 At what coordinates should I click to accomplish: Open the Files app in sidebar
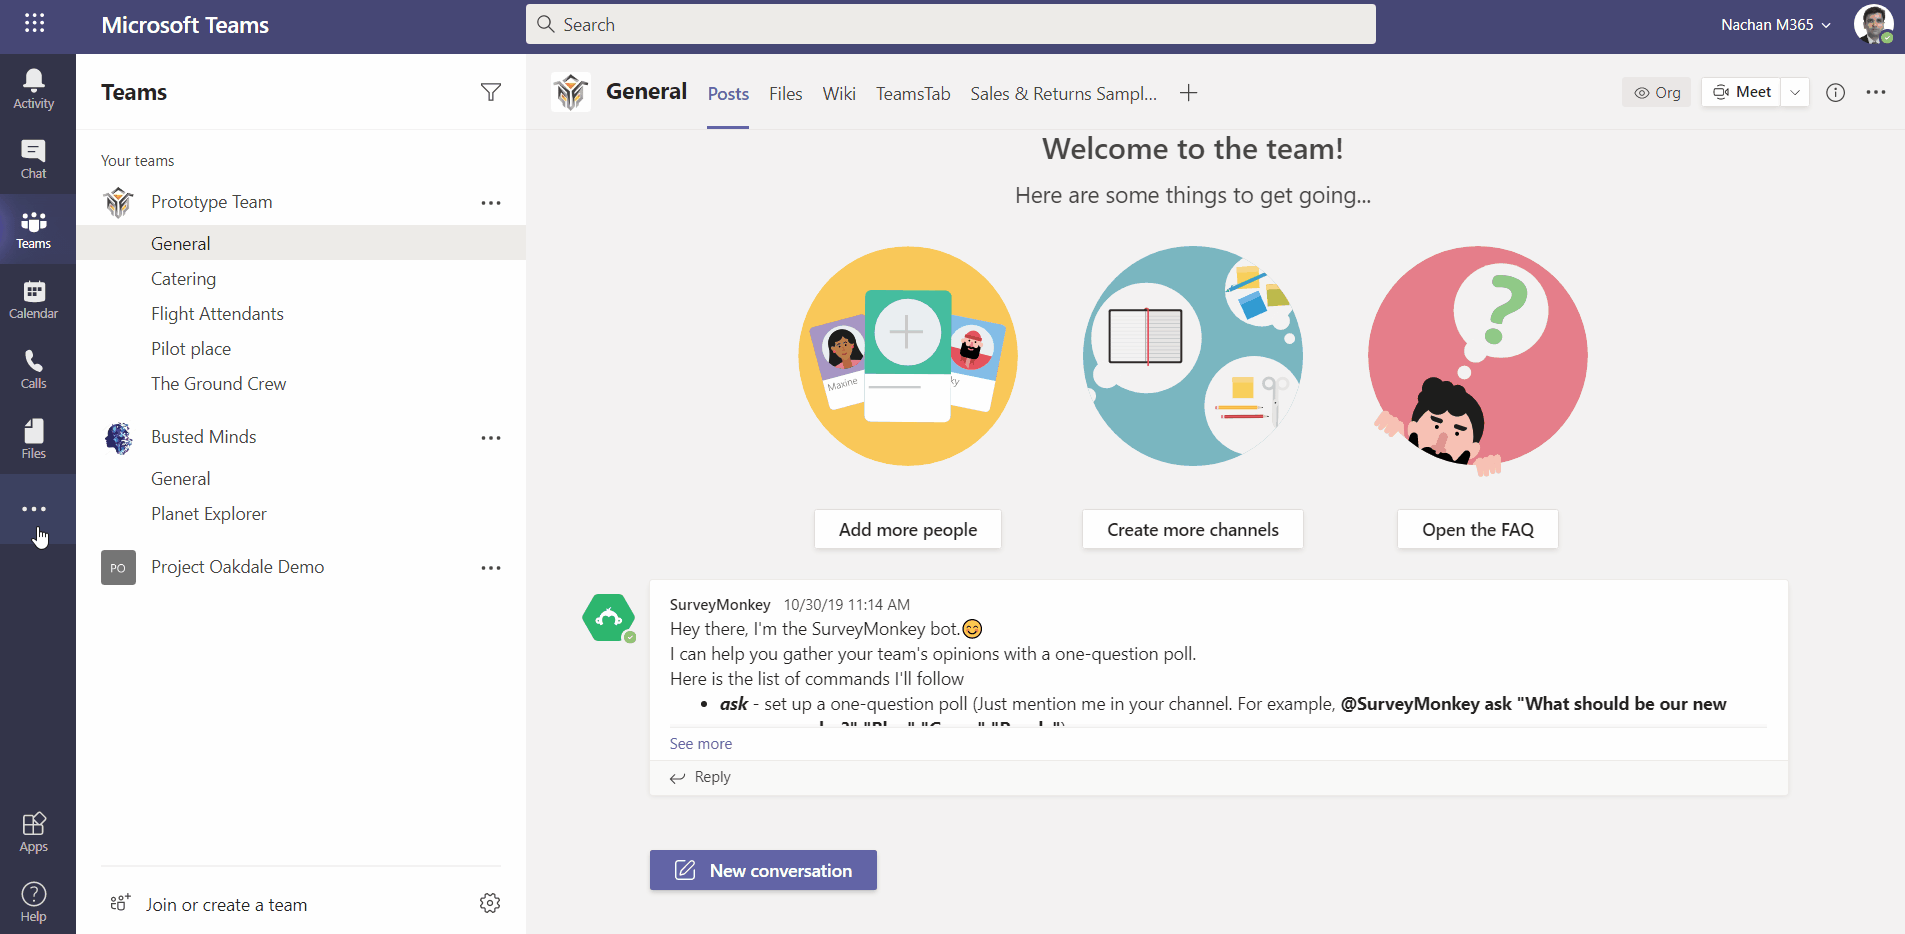(x=34, y=439)
